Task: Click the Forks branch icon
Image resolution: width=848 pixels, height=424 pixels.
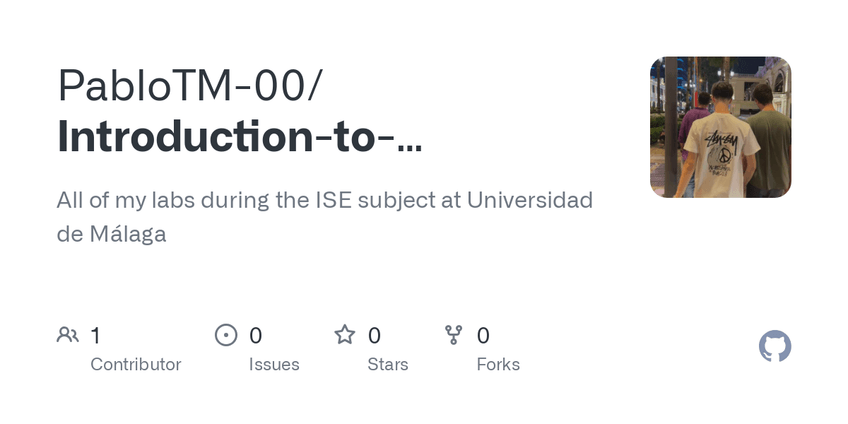Action: click(x=454, y=335)
